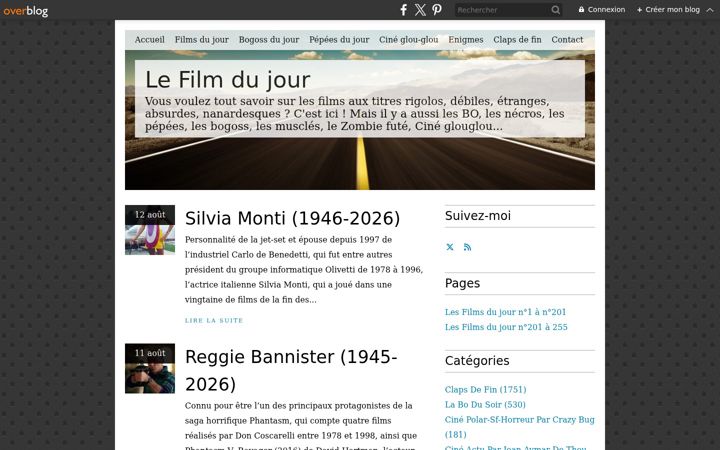
Task: Click the Le Film du jour blog title
Action: pyautogui.click(x=228, y=80)
